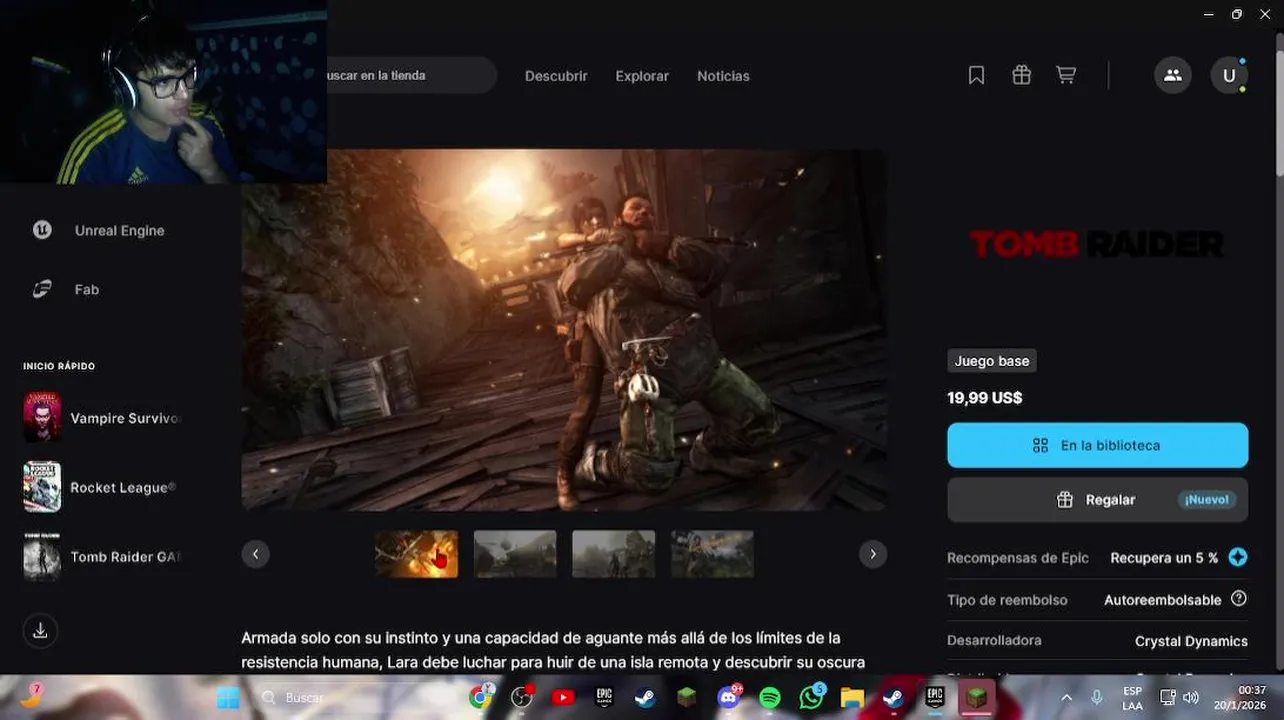Click the Juego base badge
Screen dimensions: 1284x720
click(991, 361)
